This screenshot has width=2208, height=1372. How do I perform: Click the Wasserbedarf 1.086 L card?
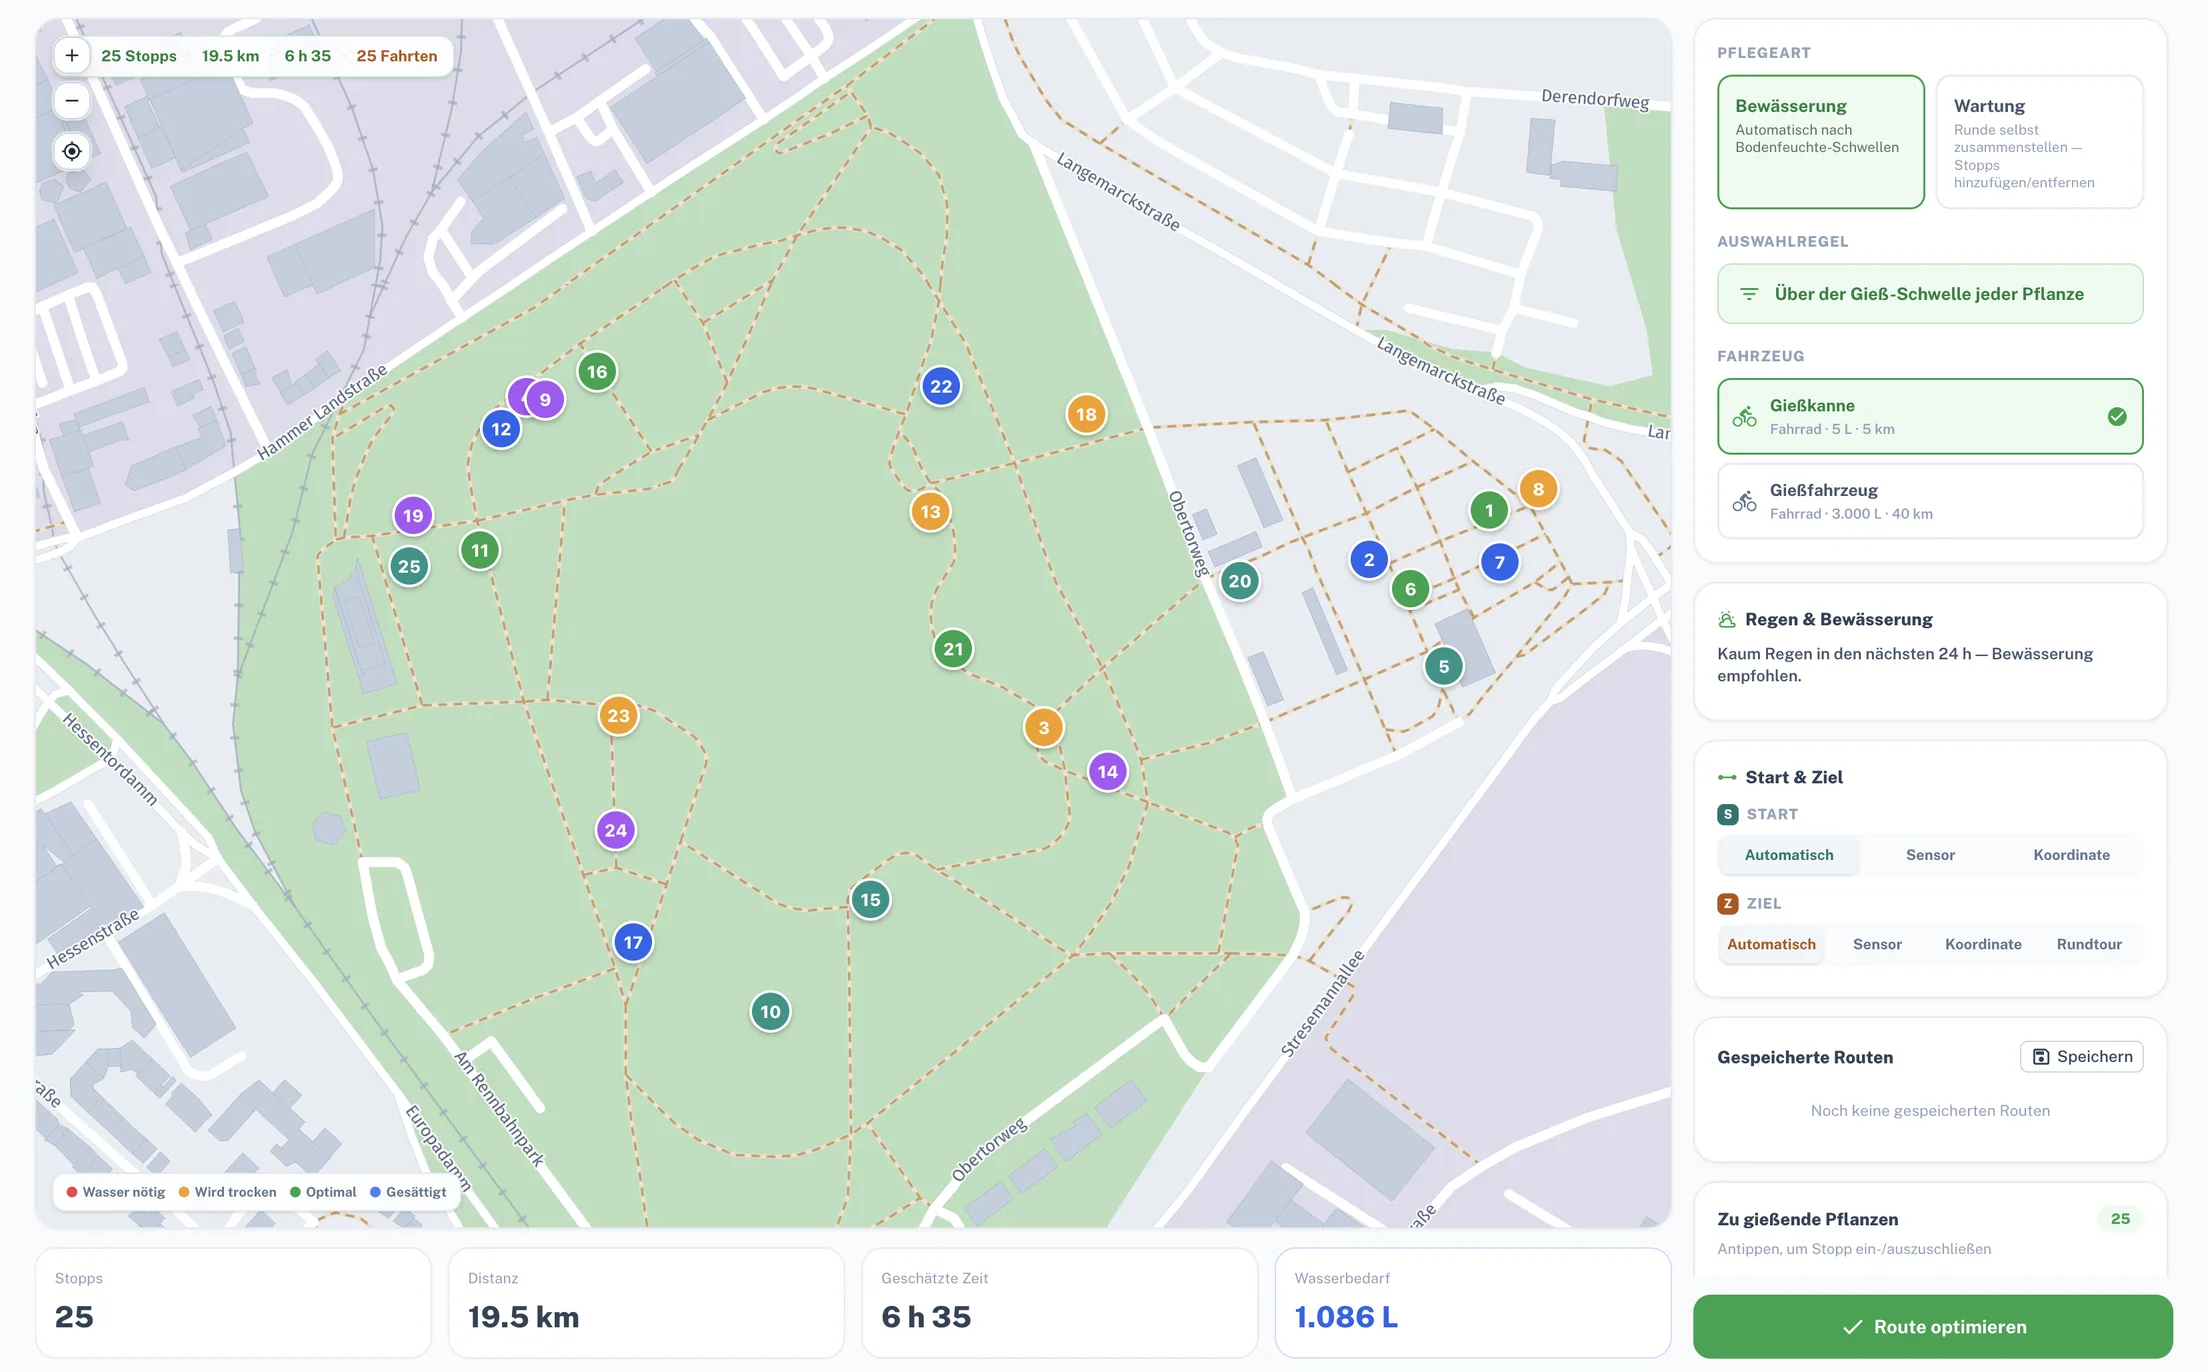pos(1472,1303)
